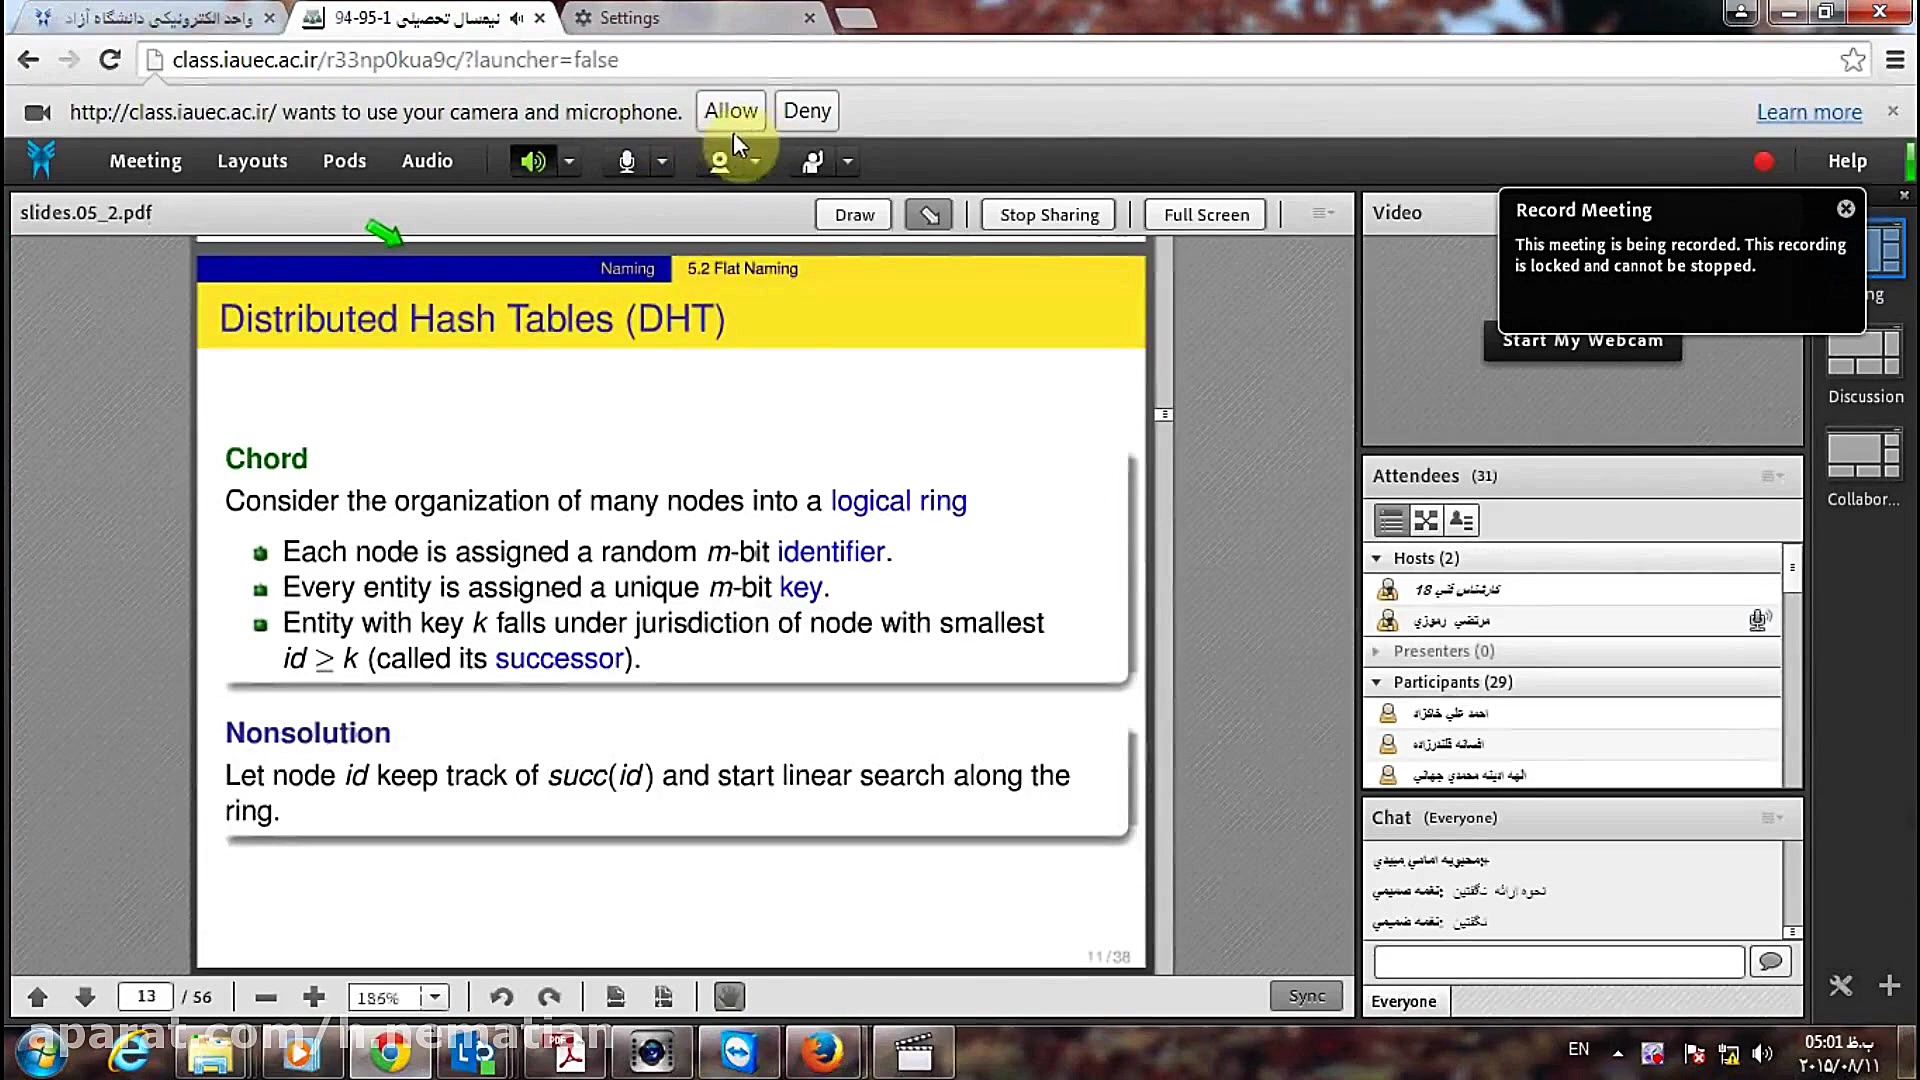Click the red recording indicator

tap(1763, 161)
